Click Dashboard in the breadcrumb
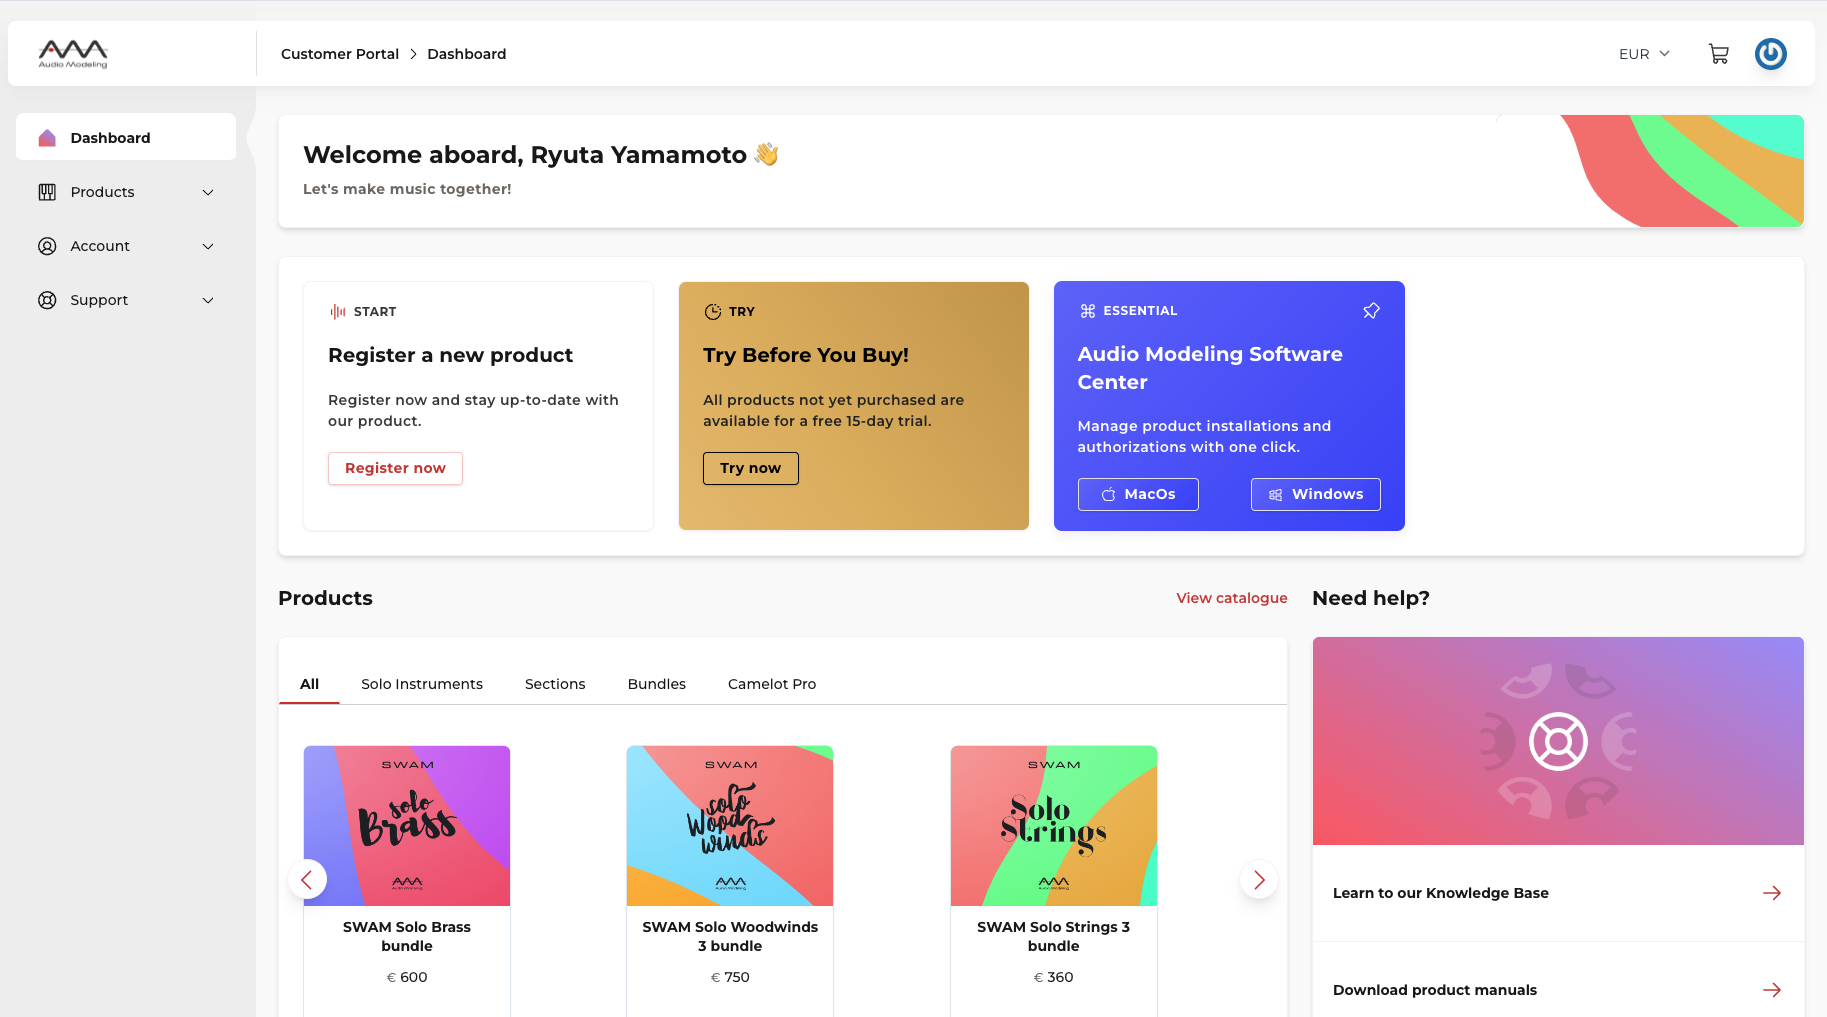The width and height of the screenshot is (1827, 1017). 467,54
